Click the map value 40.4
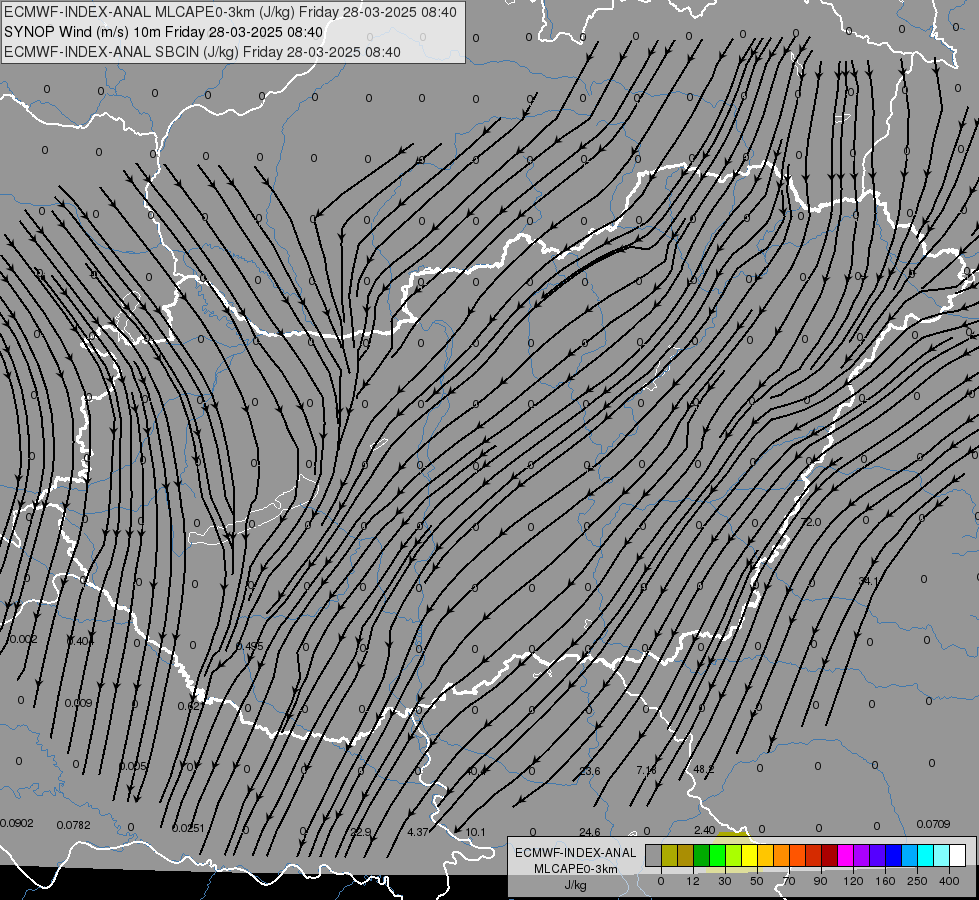This screenshot has height=900, width=979. point(476,771)
